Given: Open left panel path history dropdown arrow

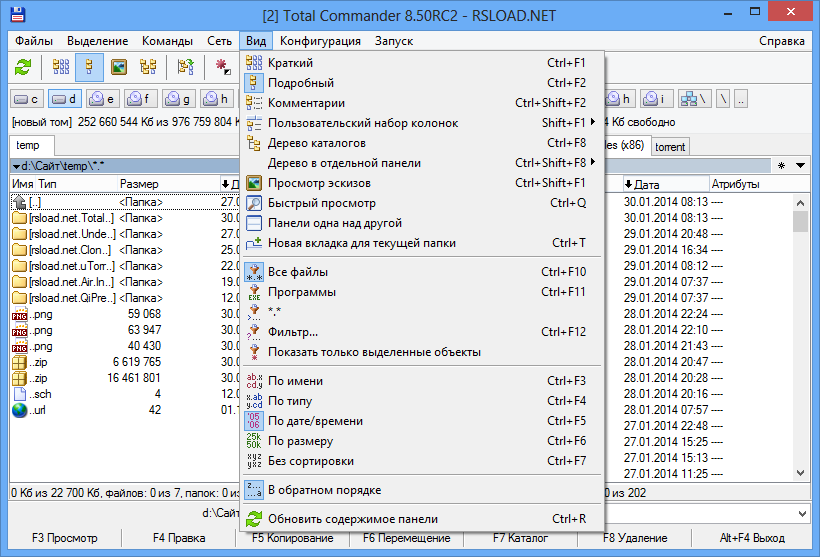Looking at the screenshot, I should pyautogui.click(x=17, y=166).
